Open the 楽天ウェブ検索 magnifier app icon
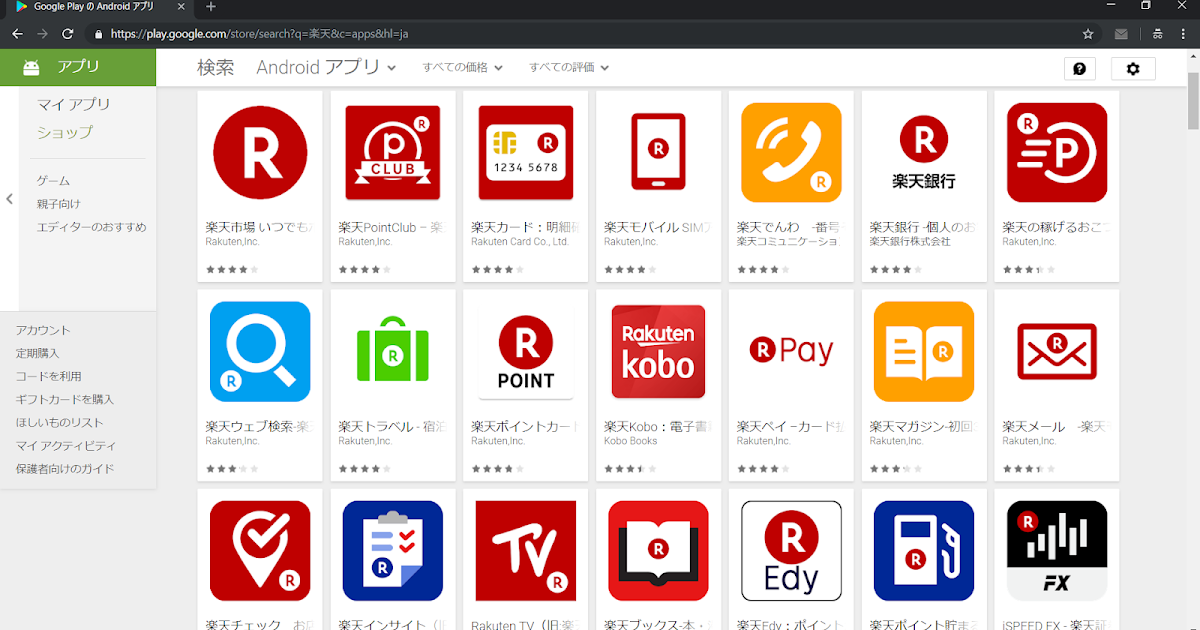This screenshot has width=1200, height=630. (x=260, y=351)
